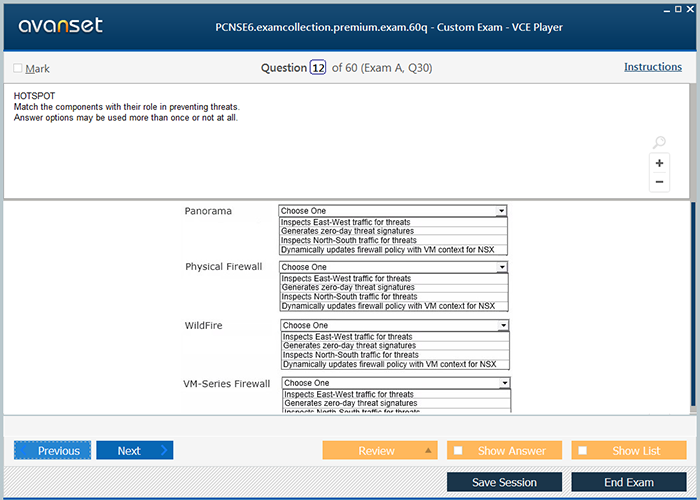This screenshot has height=500, width=700.
Task: Maximize the VCE Player window
Action: point(677,8)
